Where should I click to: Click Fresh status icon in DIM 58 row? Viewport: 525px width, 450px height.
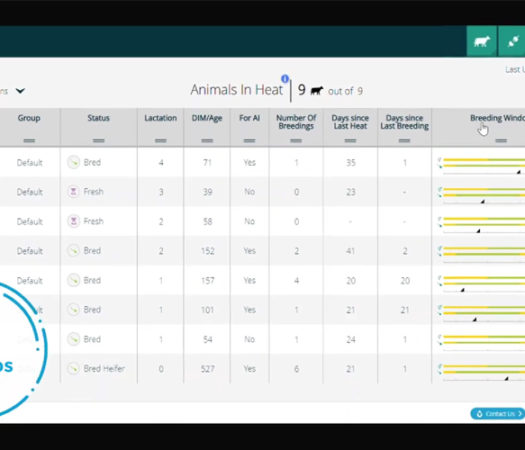[74, 221]
